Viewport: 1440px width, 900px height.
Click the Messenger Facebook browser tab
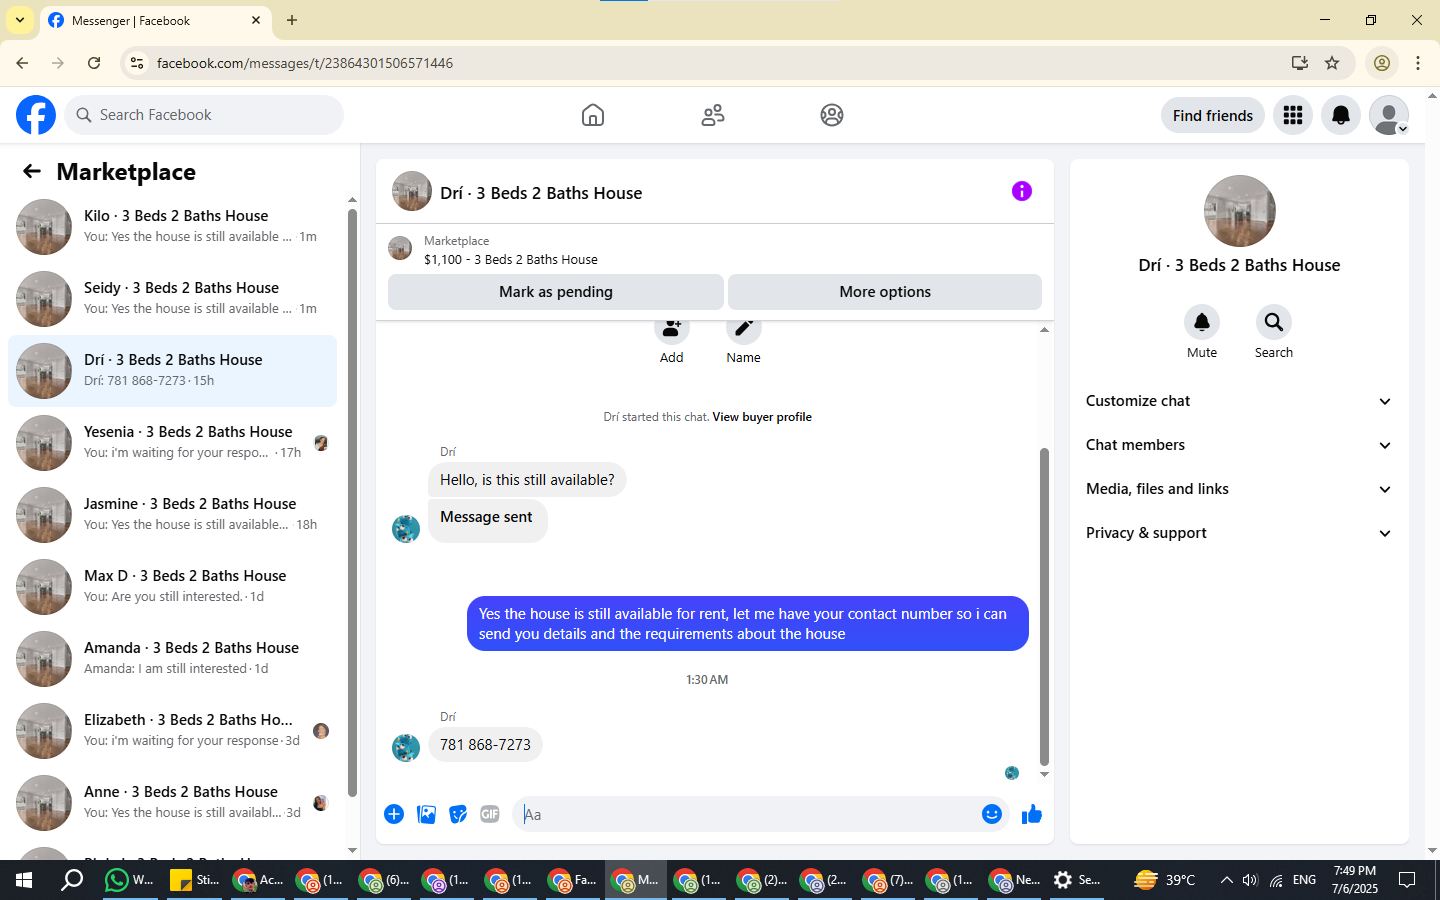pyautogui.click(x=154, y=21)
